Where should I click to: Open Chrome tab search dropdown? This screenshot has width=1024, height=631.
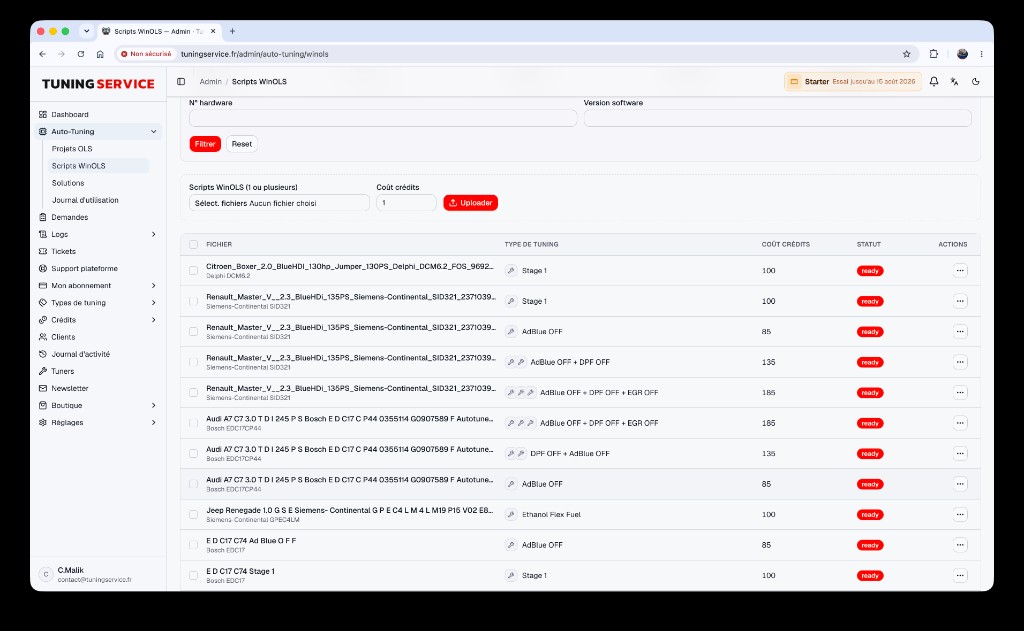click(x=86, y=31)
